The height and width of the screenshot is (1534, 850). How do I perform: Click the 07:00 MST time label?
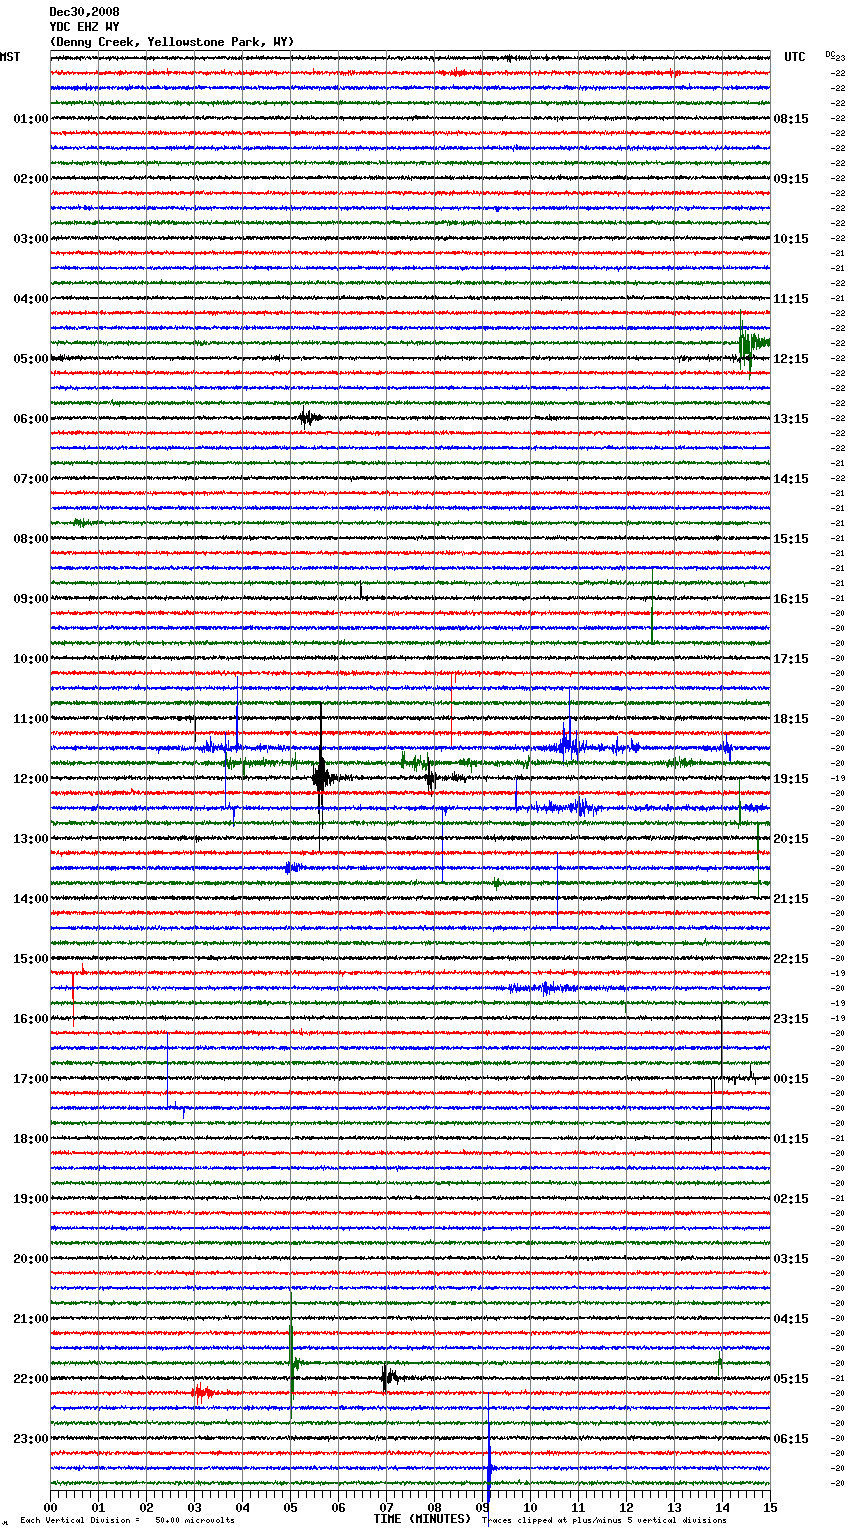(30, 479)
